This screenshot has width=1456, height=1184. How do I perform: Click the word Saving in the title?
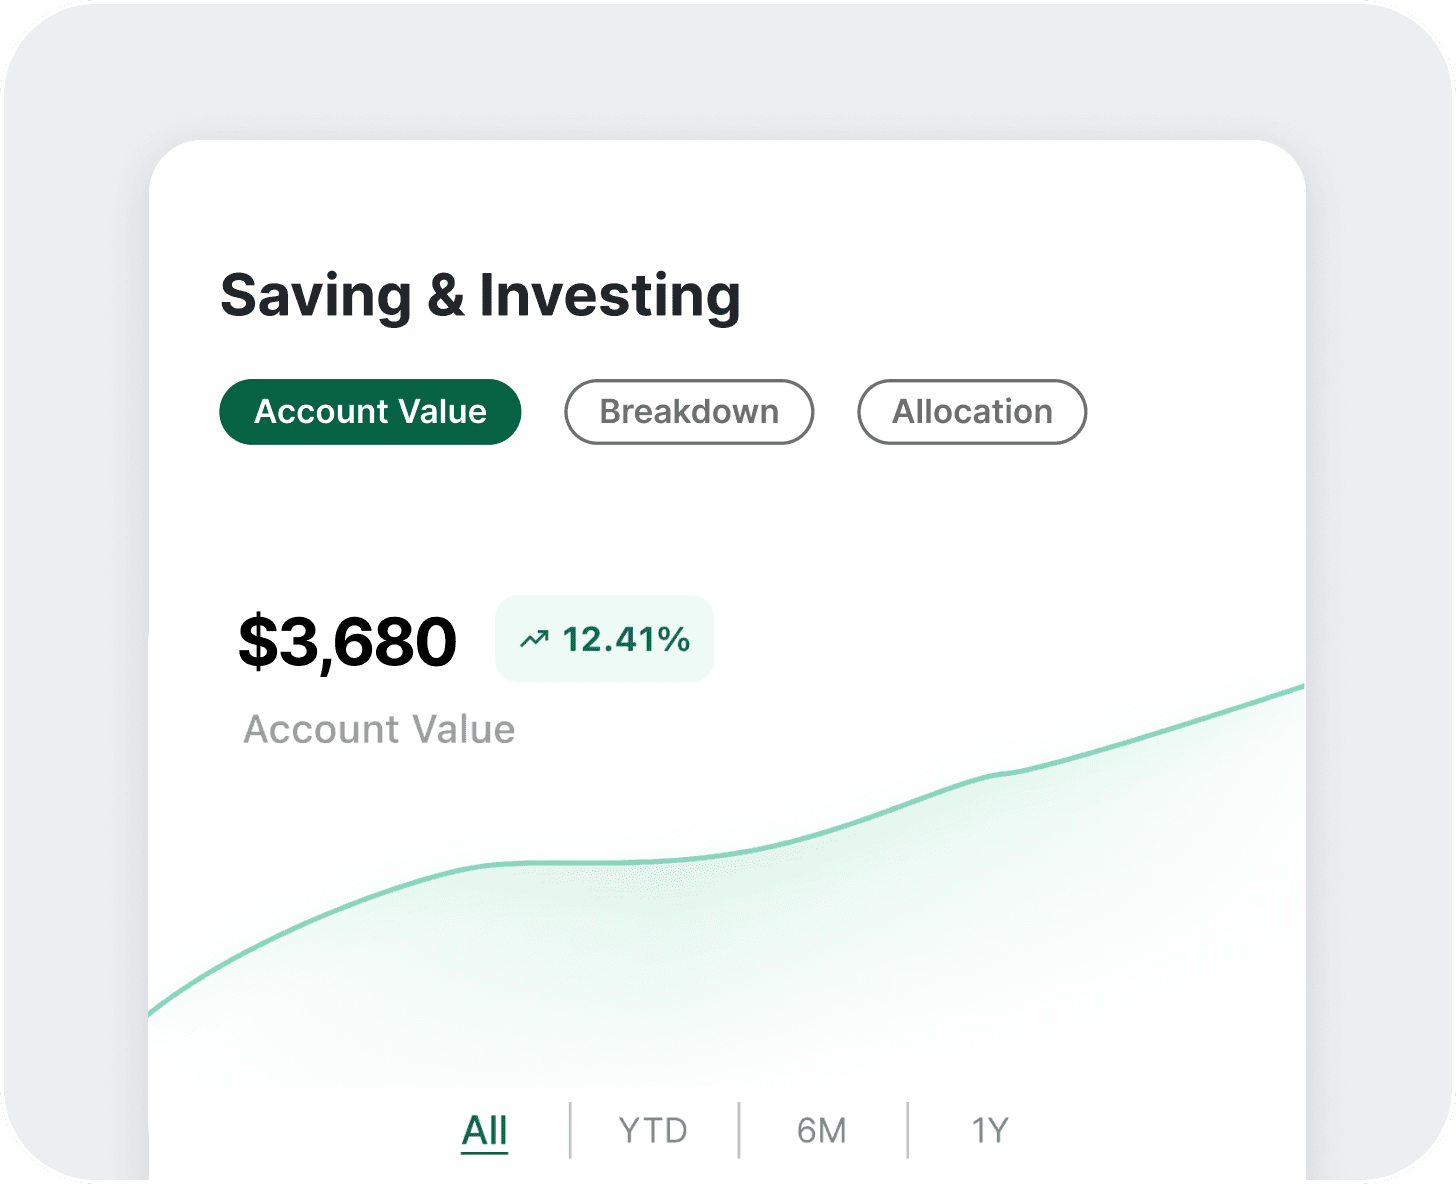(x=316, y=296)
